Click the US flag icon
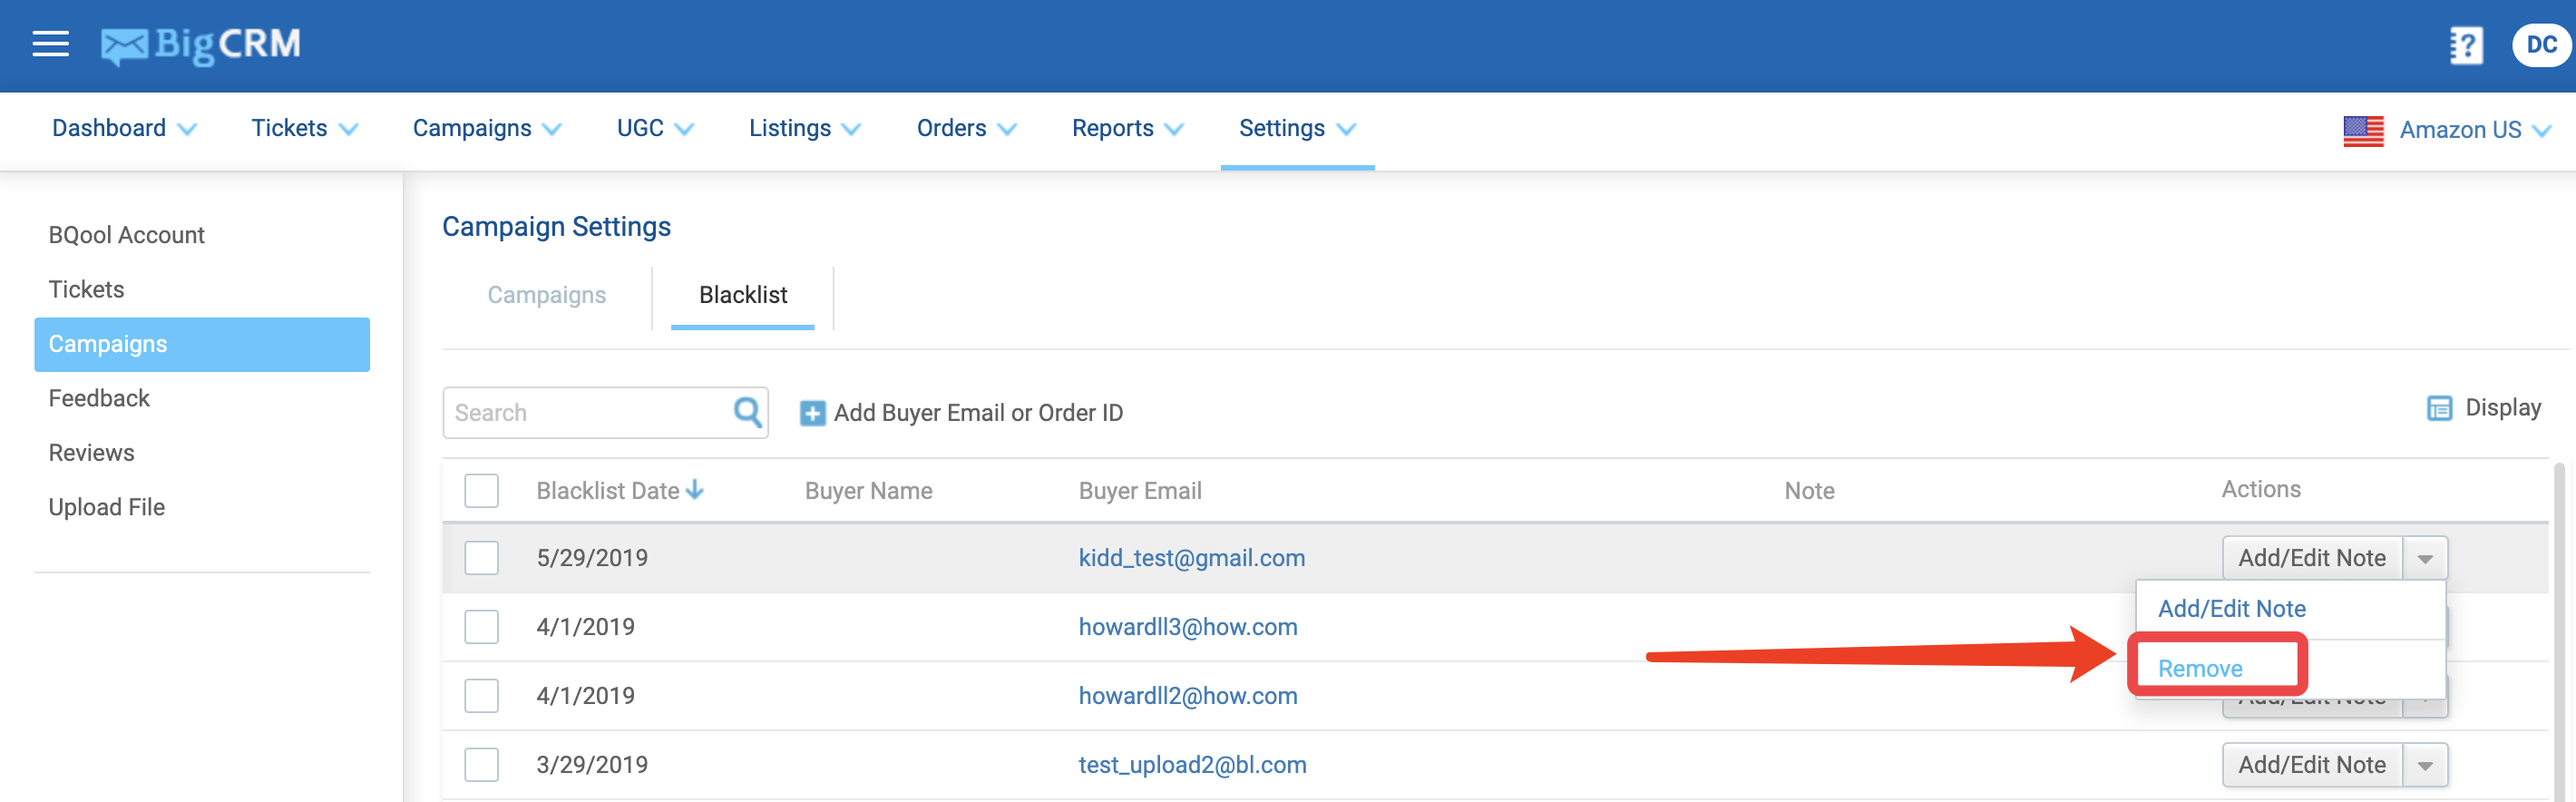 click(x=2363, y=130)
